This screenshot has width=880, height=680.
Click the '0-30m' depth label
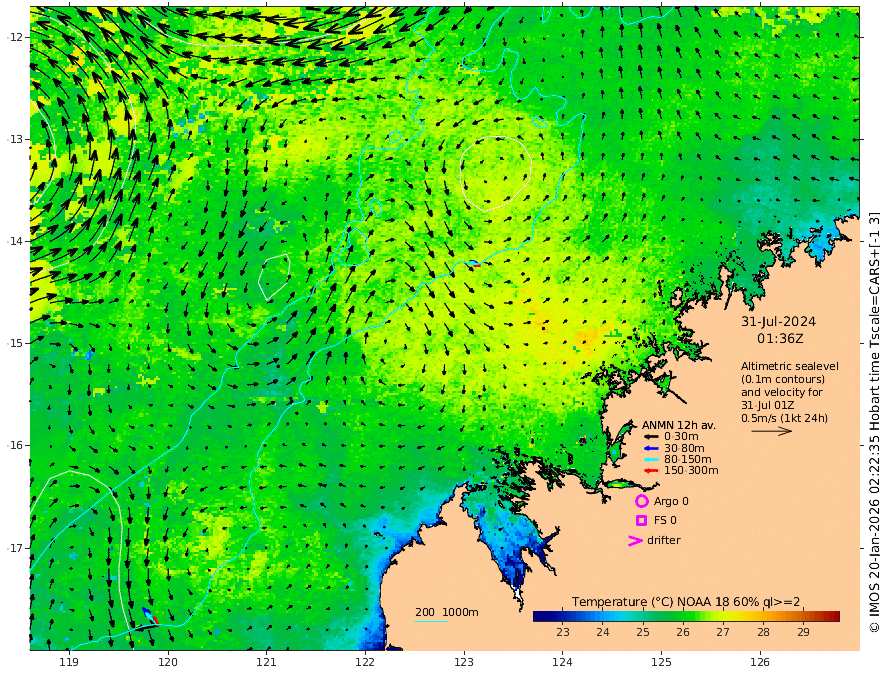coord(681,437)
